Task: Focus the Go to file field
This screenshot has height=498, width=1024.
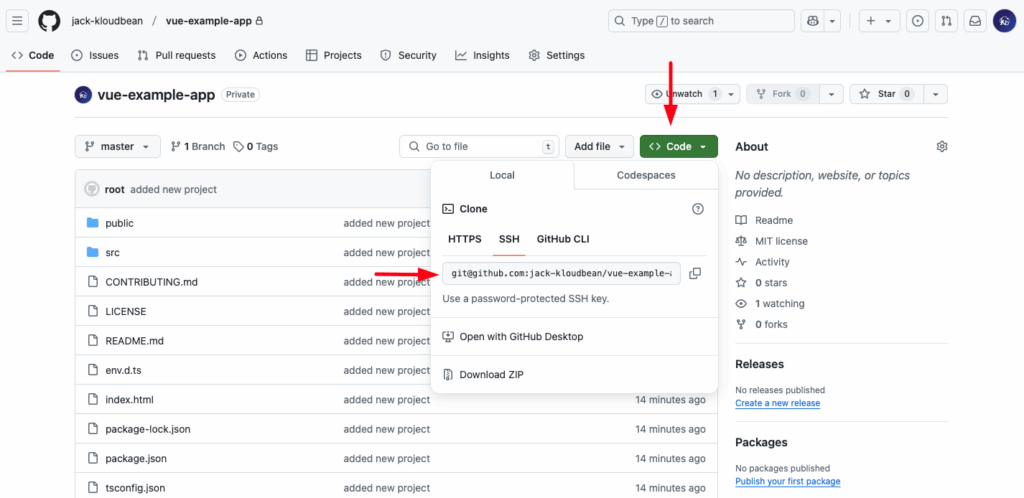Action: click(x=479, y=146)
